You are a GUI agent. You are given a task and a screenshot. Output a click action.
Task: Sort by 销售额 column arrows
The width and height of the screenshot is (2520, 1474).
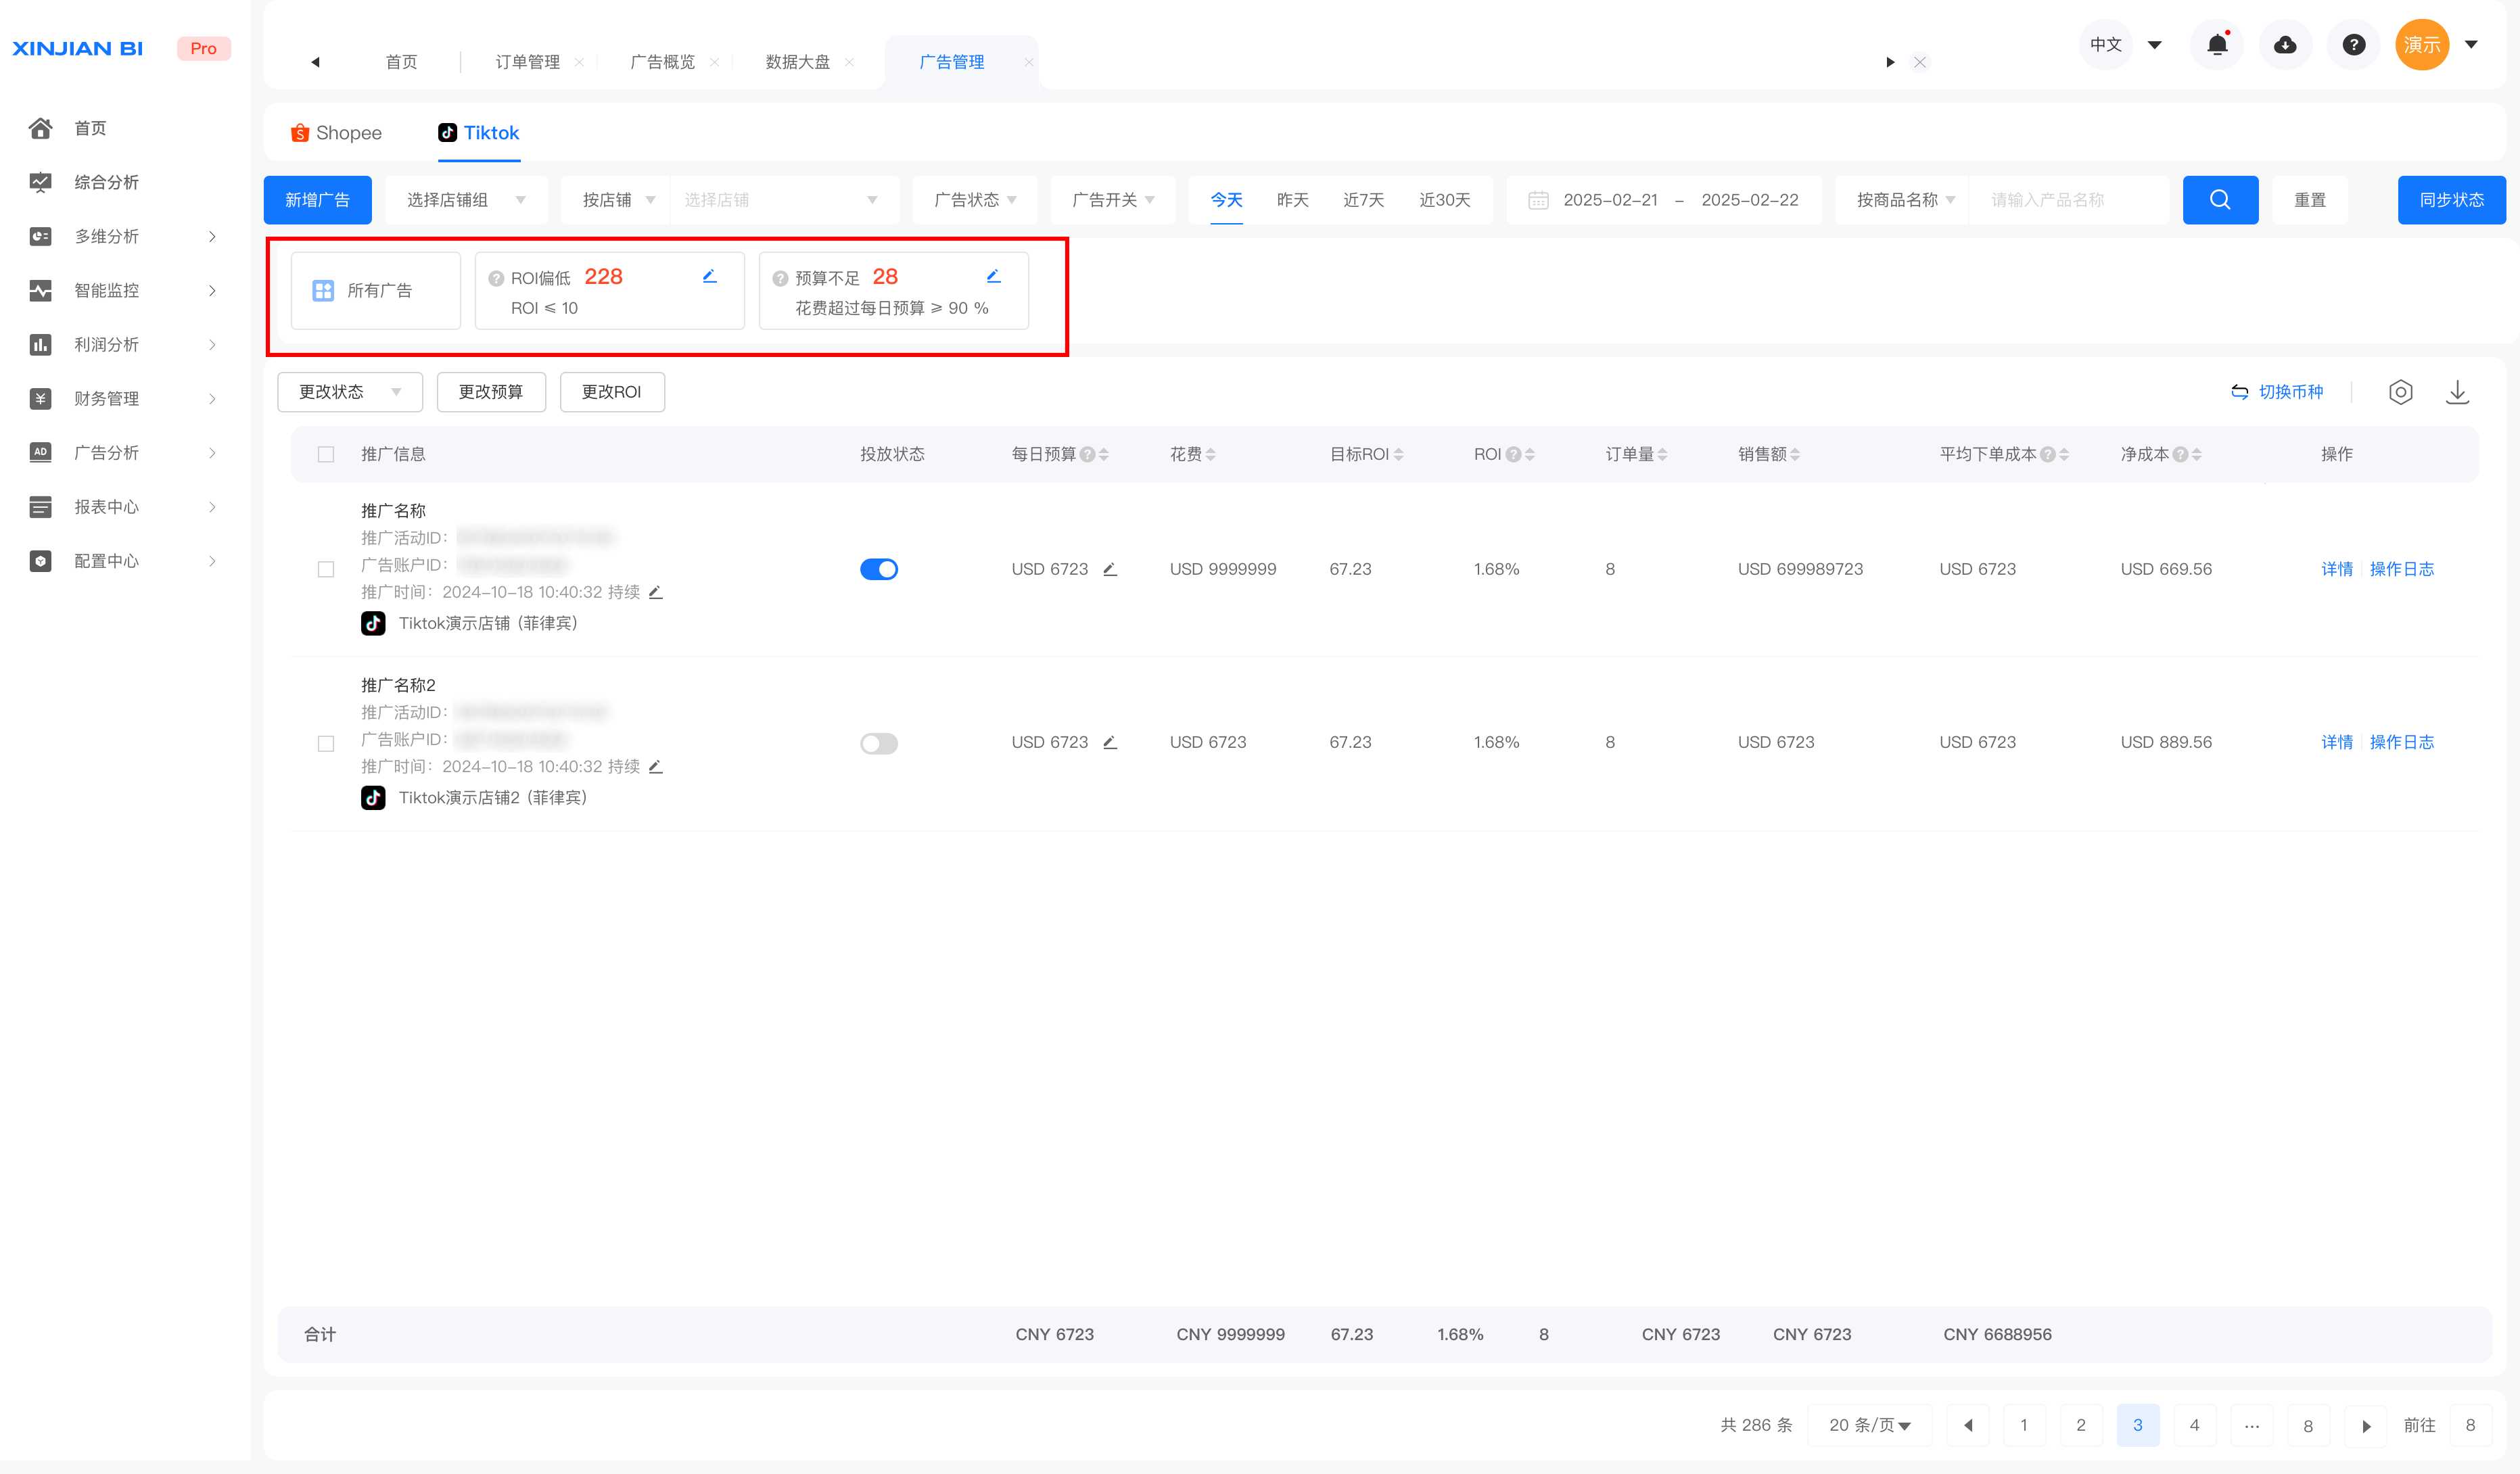tap(1795, 455)
